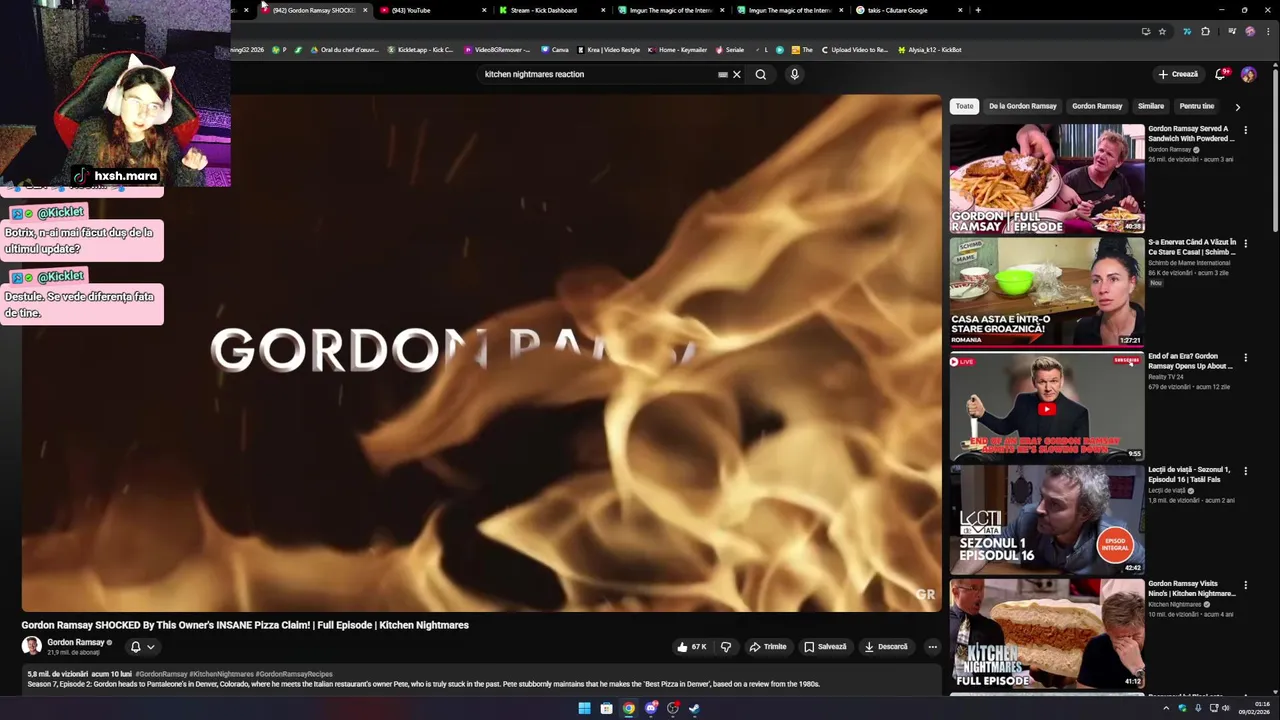
Task: Select the Toate filter chip
Action: (x=964, y=106)
